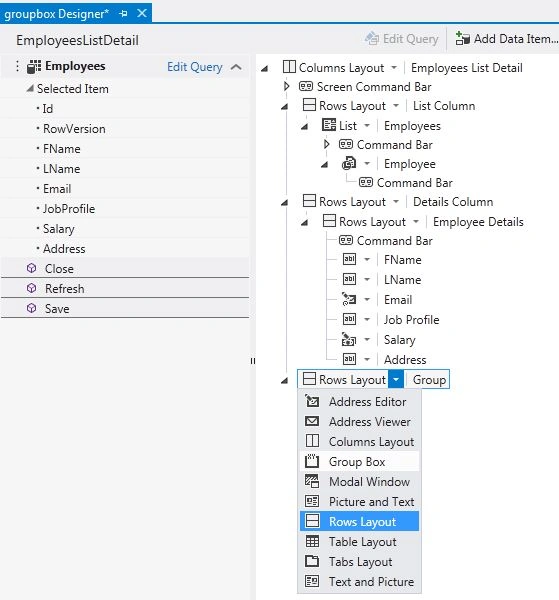This screenshot has width=559, height=600.
Task: Click the Command Bar icon under Employee
Action: click(366, 183)
